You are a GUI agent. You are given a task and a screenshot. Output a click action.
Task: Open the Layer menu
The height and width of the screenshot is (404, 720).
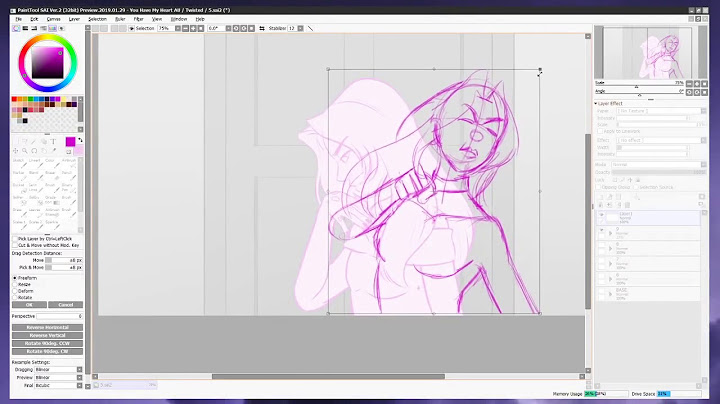point(74,19)
